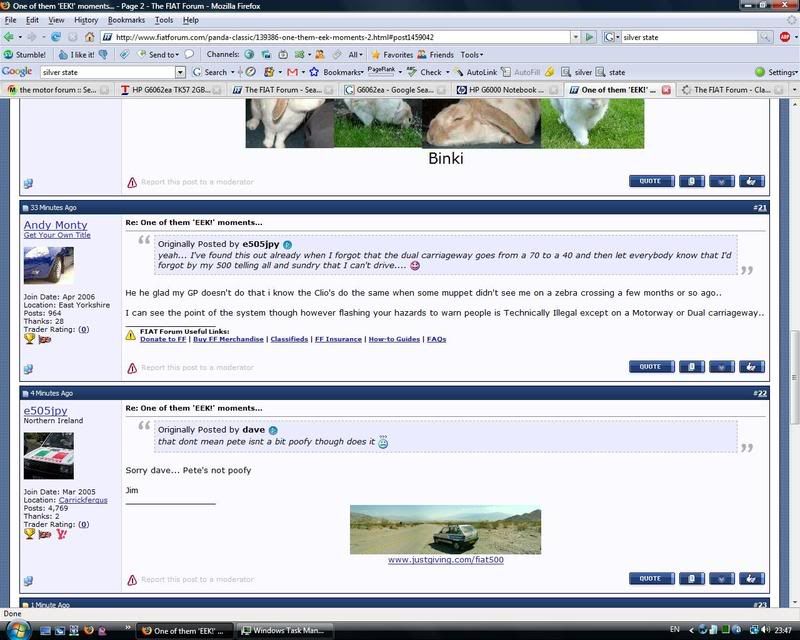The height and width of the screenshot is (640, 800).
Task: Click the 'I like it!' thumbs-up
Action: [77, 55]
